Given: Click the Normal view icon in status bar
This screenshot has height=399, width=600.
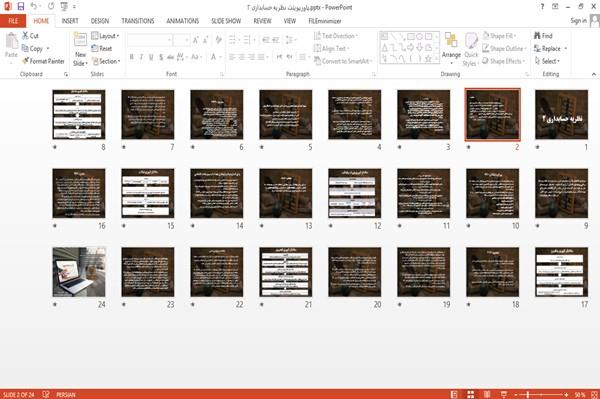Looking at the screenshot, I should click(454, 394).
